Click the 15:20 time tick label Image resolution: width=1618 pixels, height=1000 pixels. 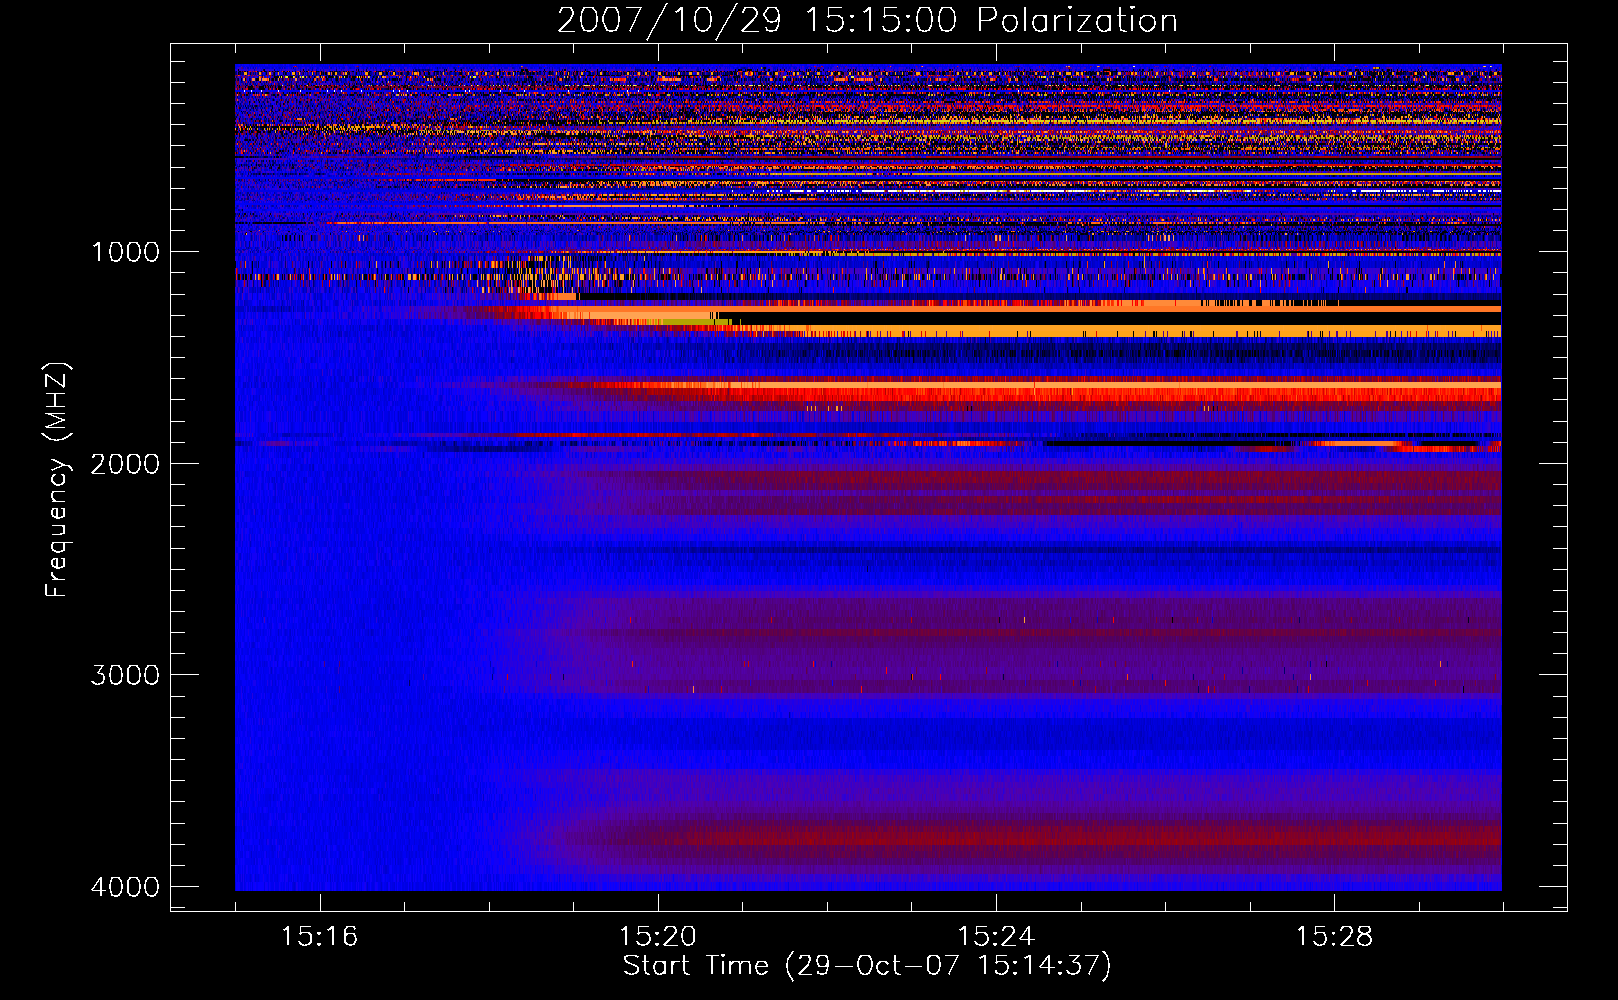click(x=657, y=937)
